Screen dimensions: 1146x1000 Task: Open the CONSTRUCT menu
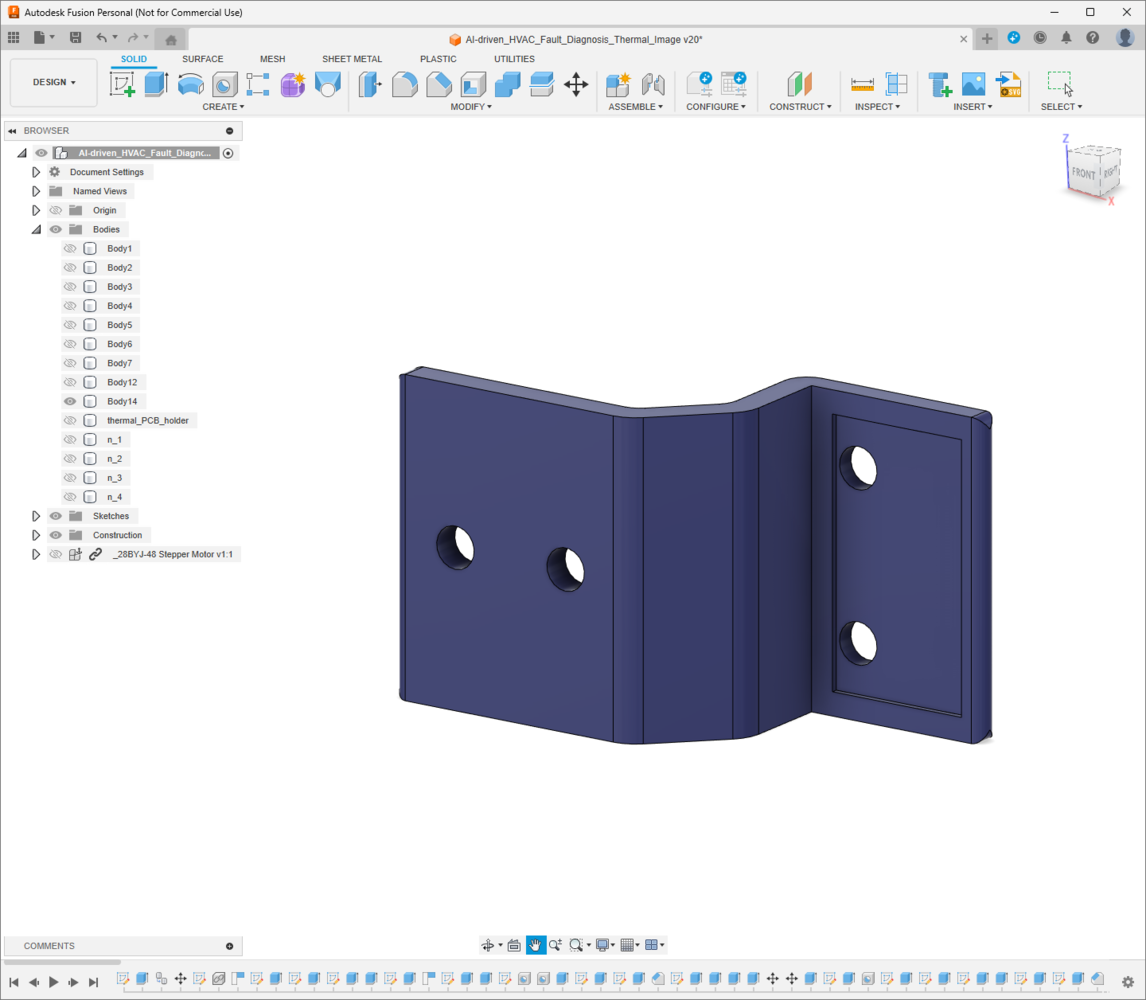(x=800, y=107)
